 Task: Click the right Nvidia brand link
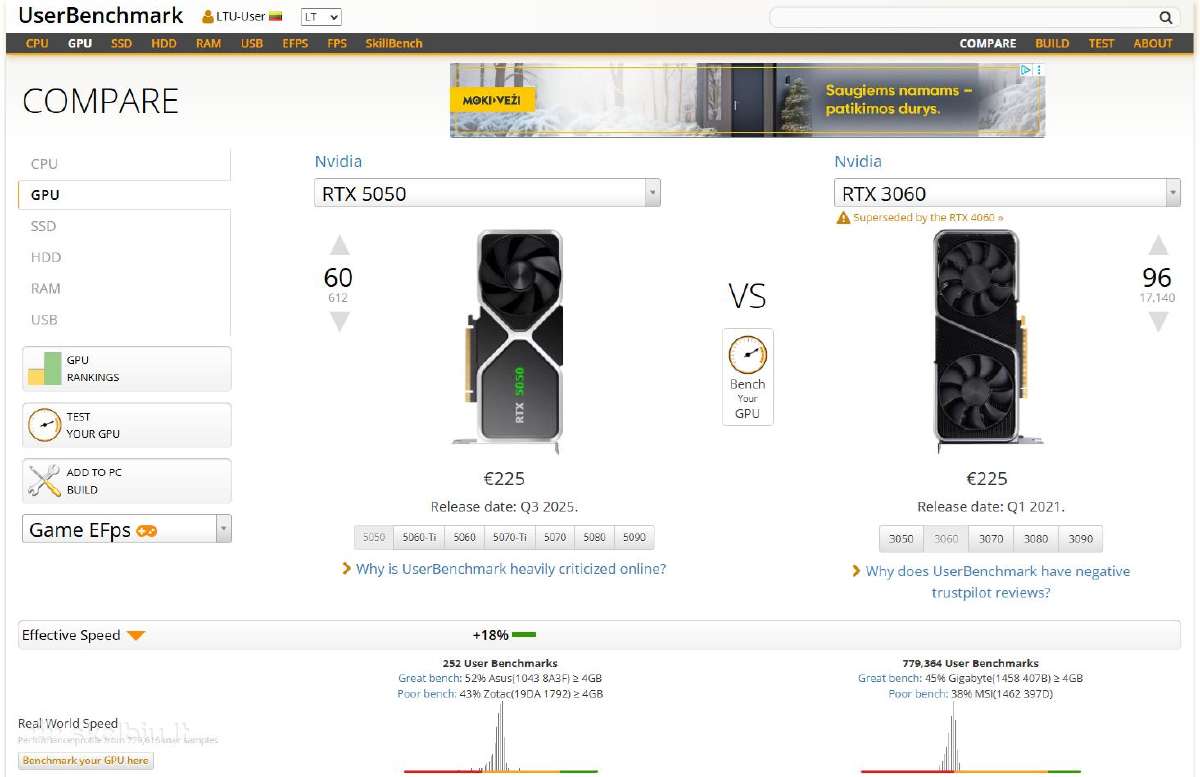[x=858, y=161]
